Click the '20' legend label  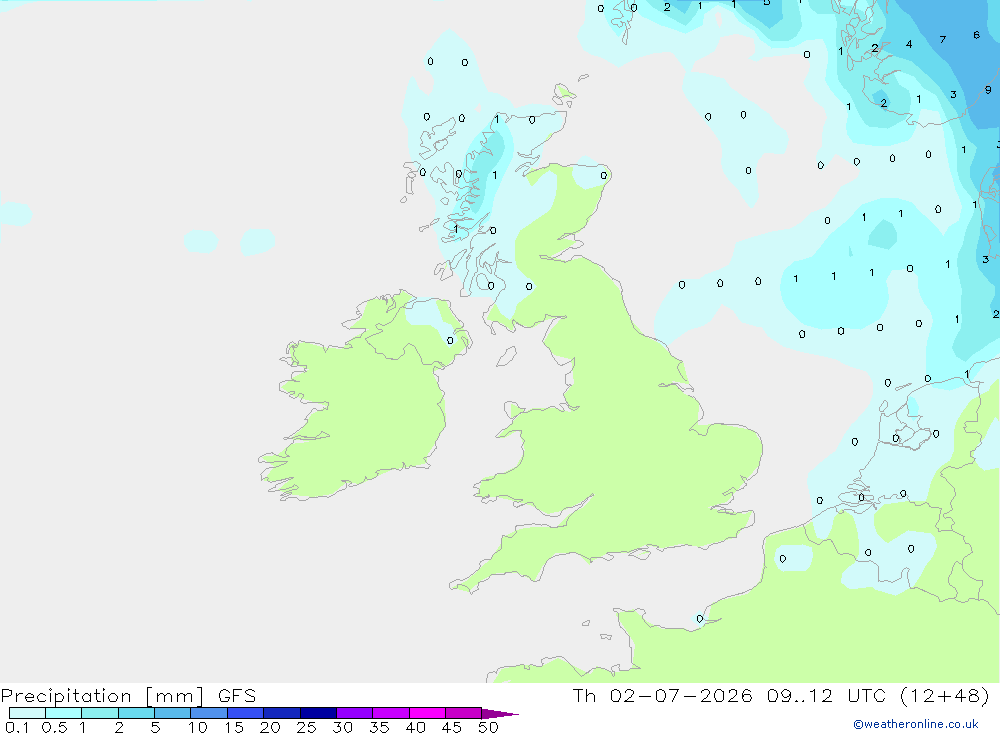270,727
